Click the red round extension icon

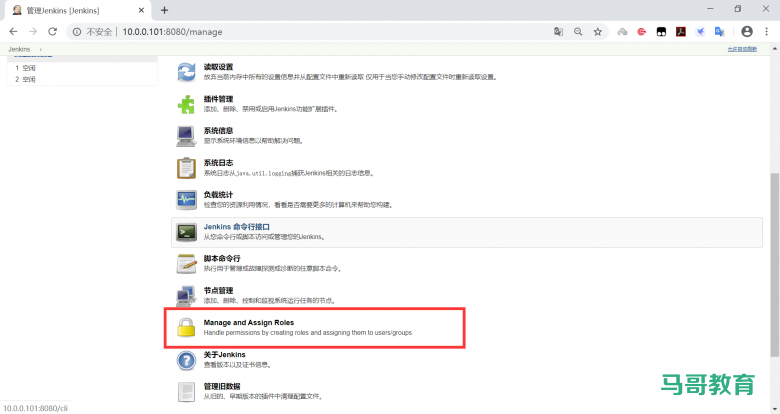642,32
